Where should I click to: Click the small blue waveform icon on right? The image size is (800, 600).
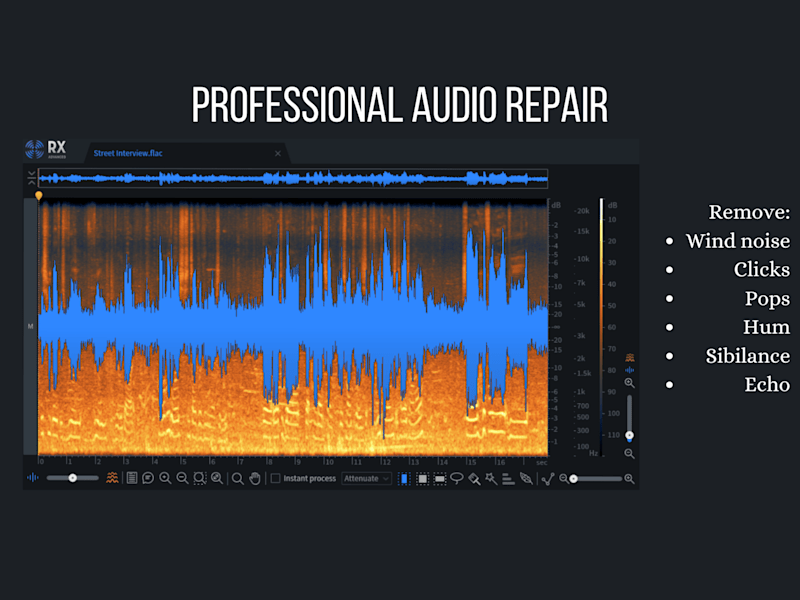[630, 369]
